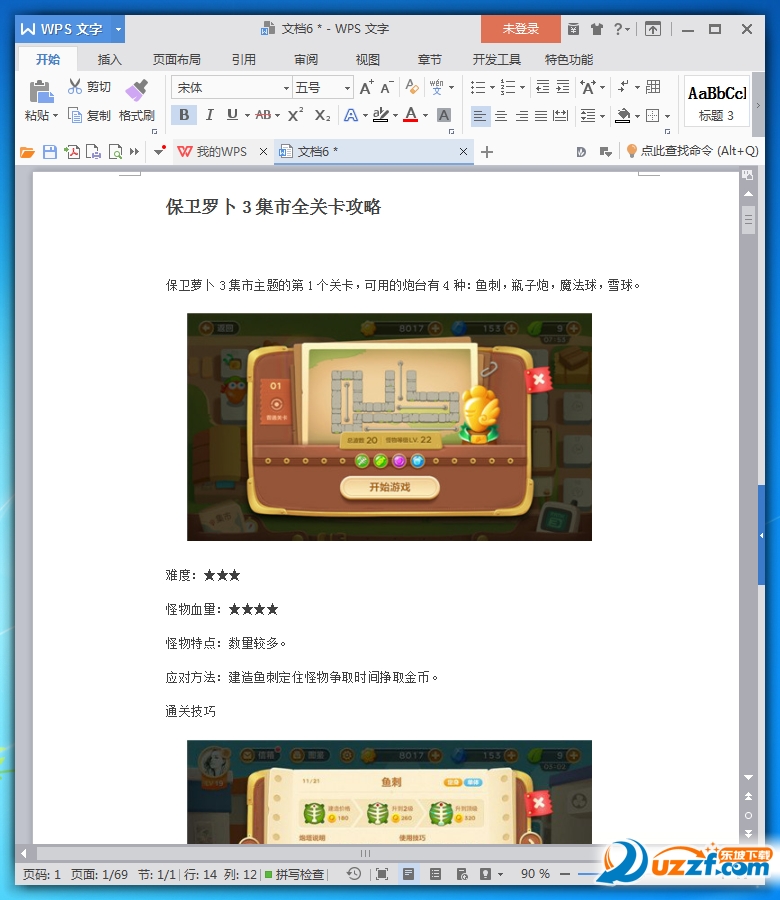Click the increase indent icon
Screen dimensions: 780x900
pos(563,87)
